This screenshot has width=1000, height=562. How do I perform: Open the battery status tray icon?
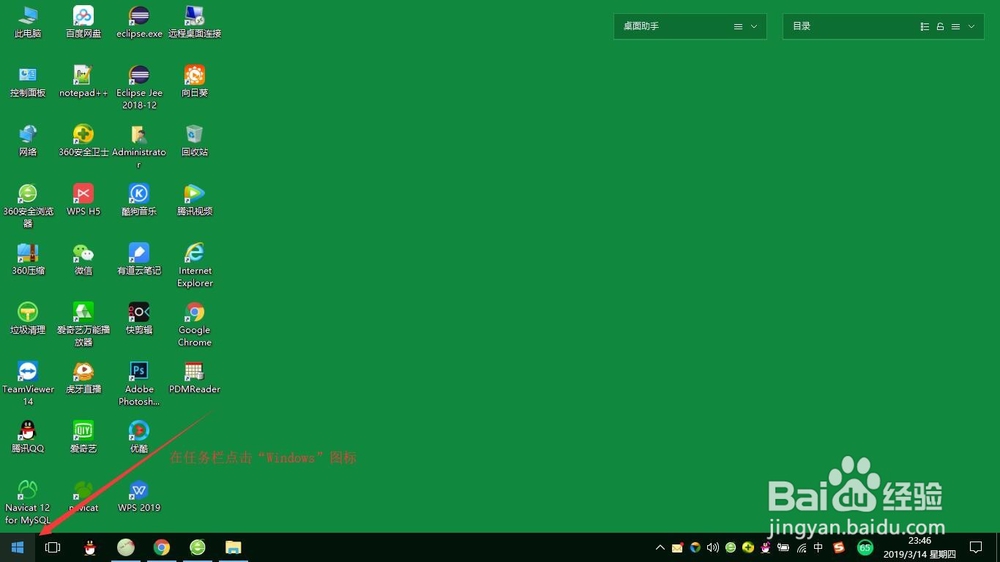pyautogui.click(x=783, y=547)
